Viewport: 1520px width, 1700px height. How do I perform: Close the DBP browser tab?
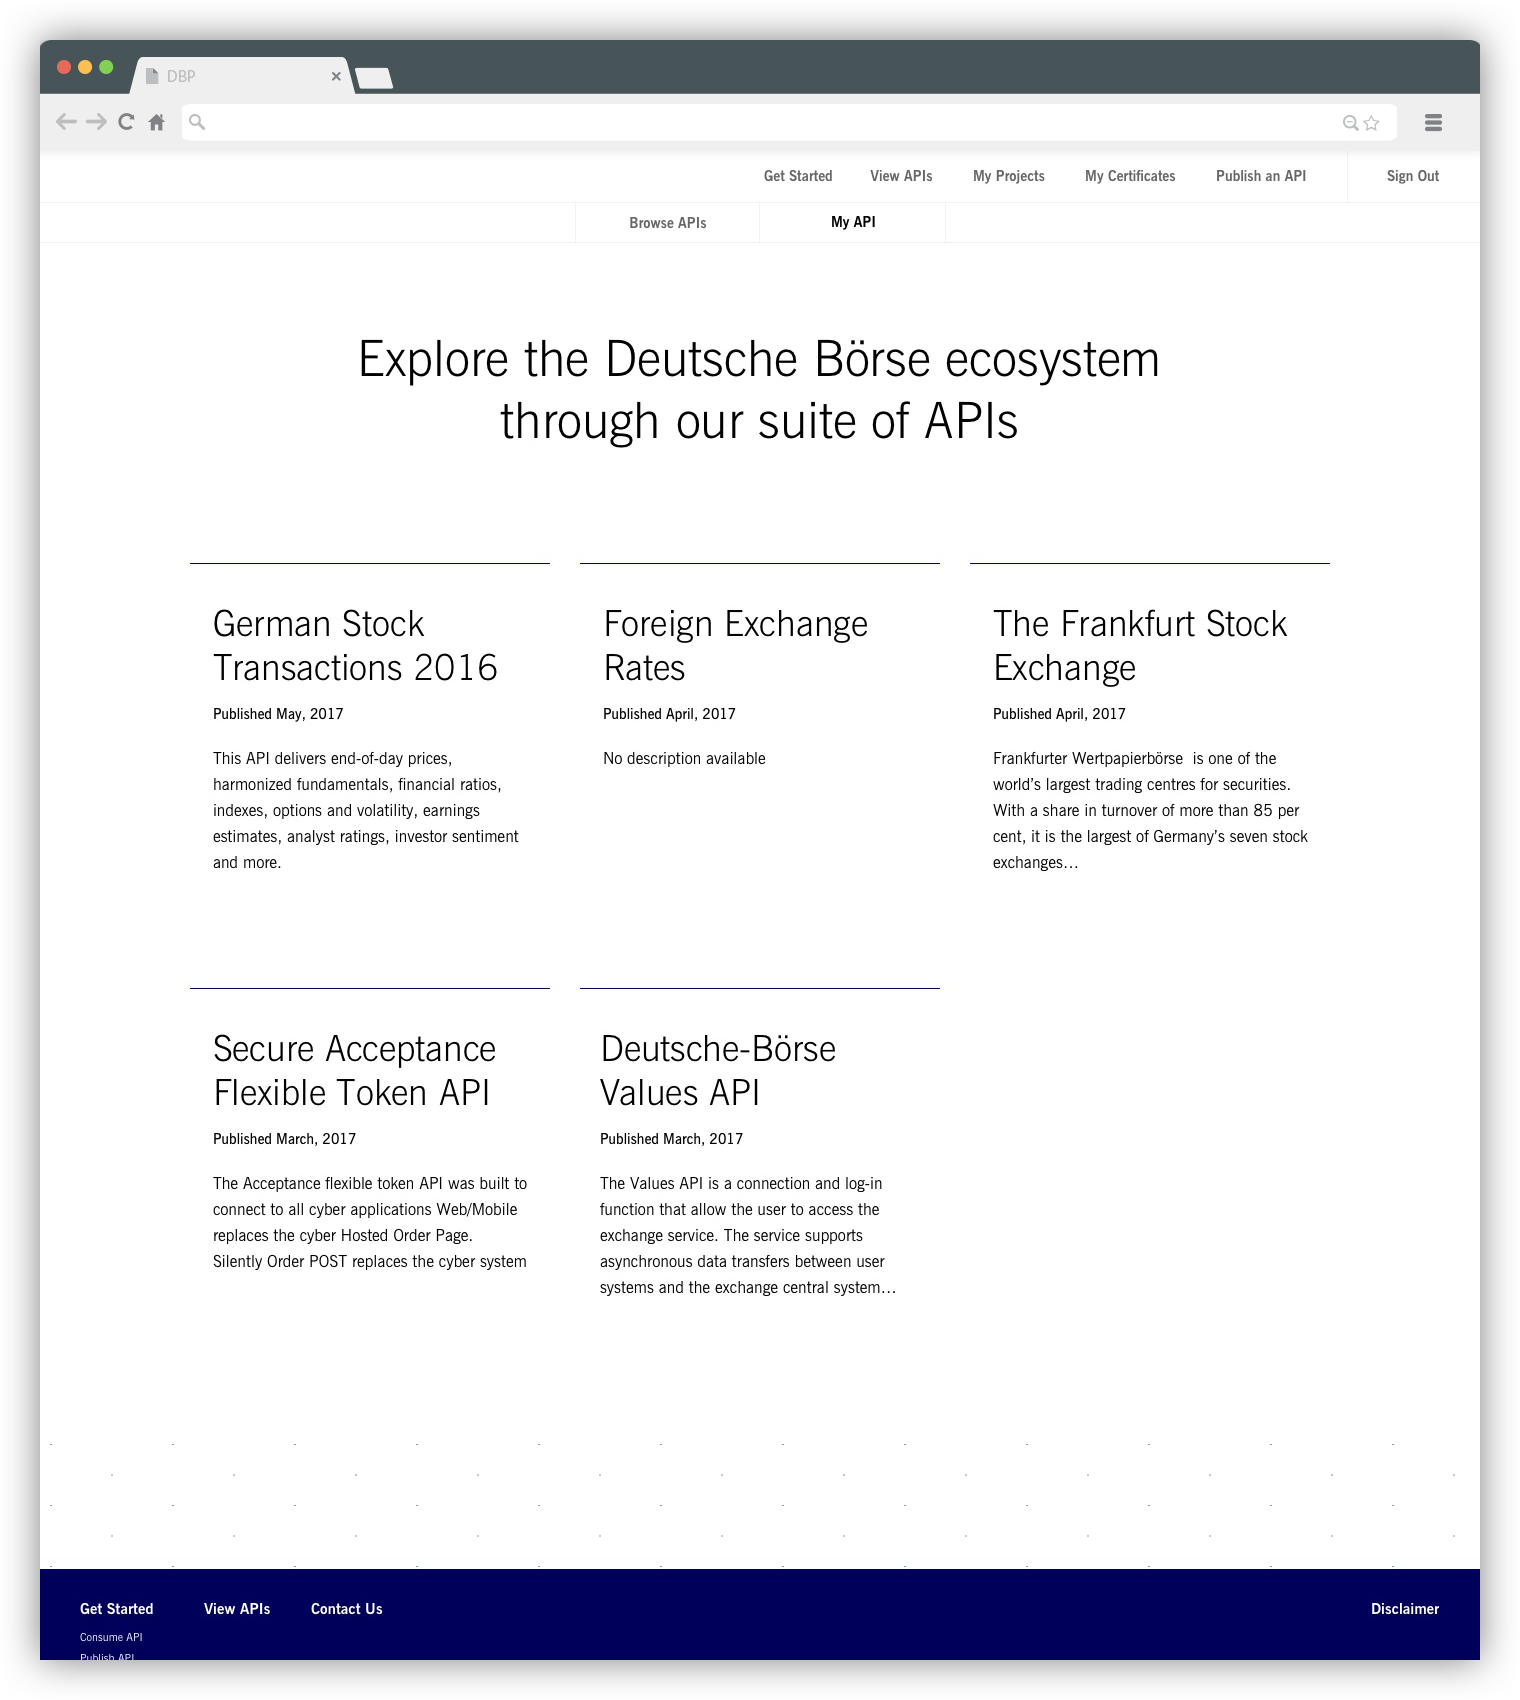point(336,76)
